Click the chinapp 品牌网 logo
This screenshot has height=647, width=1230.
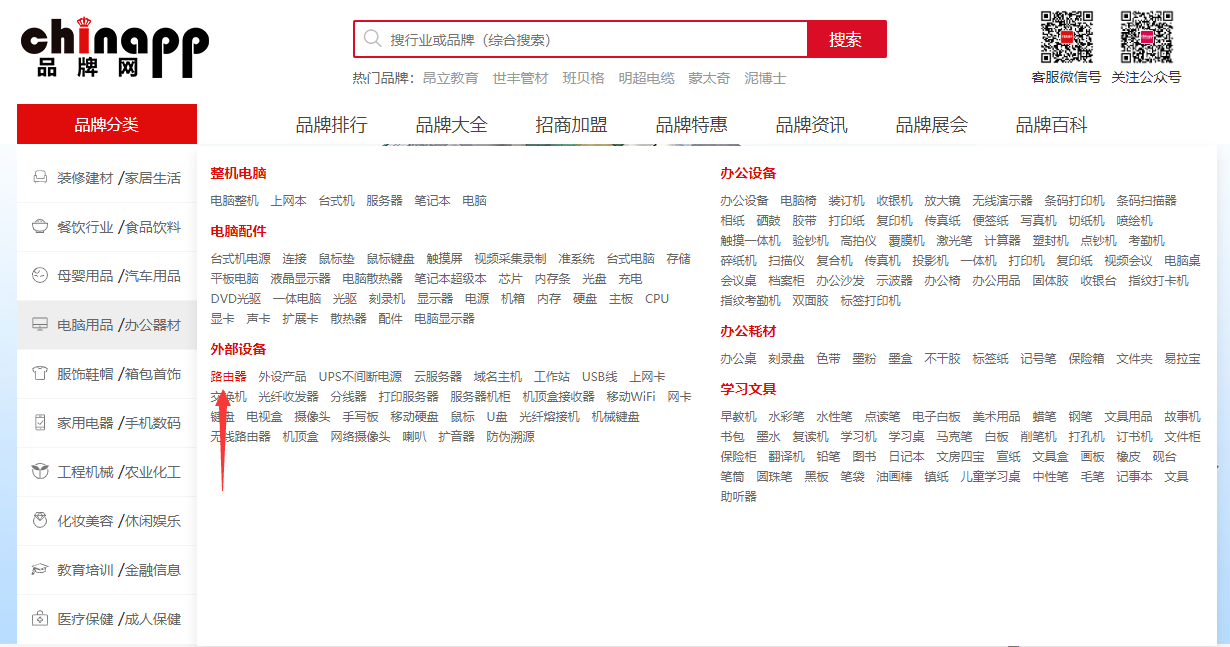[x=114, y=48]
